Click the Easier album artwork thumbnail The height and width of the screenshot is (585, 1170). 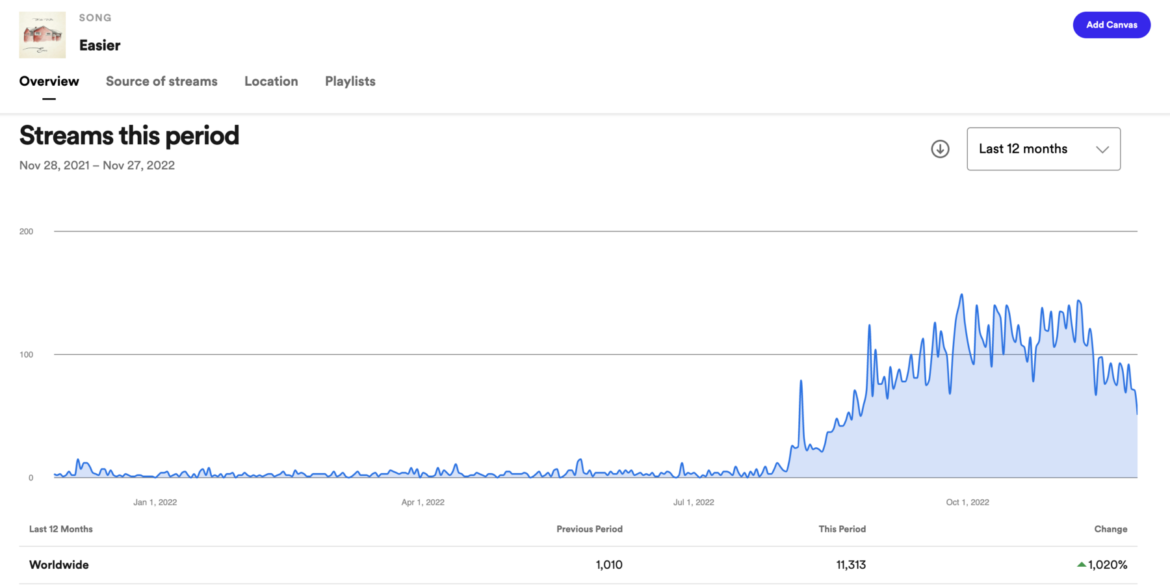pos(42,35)
